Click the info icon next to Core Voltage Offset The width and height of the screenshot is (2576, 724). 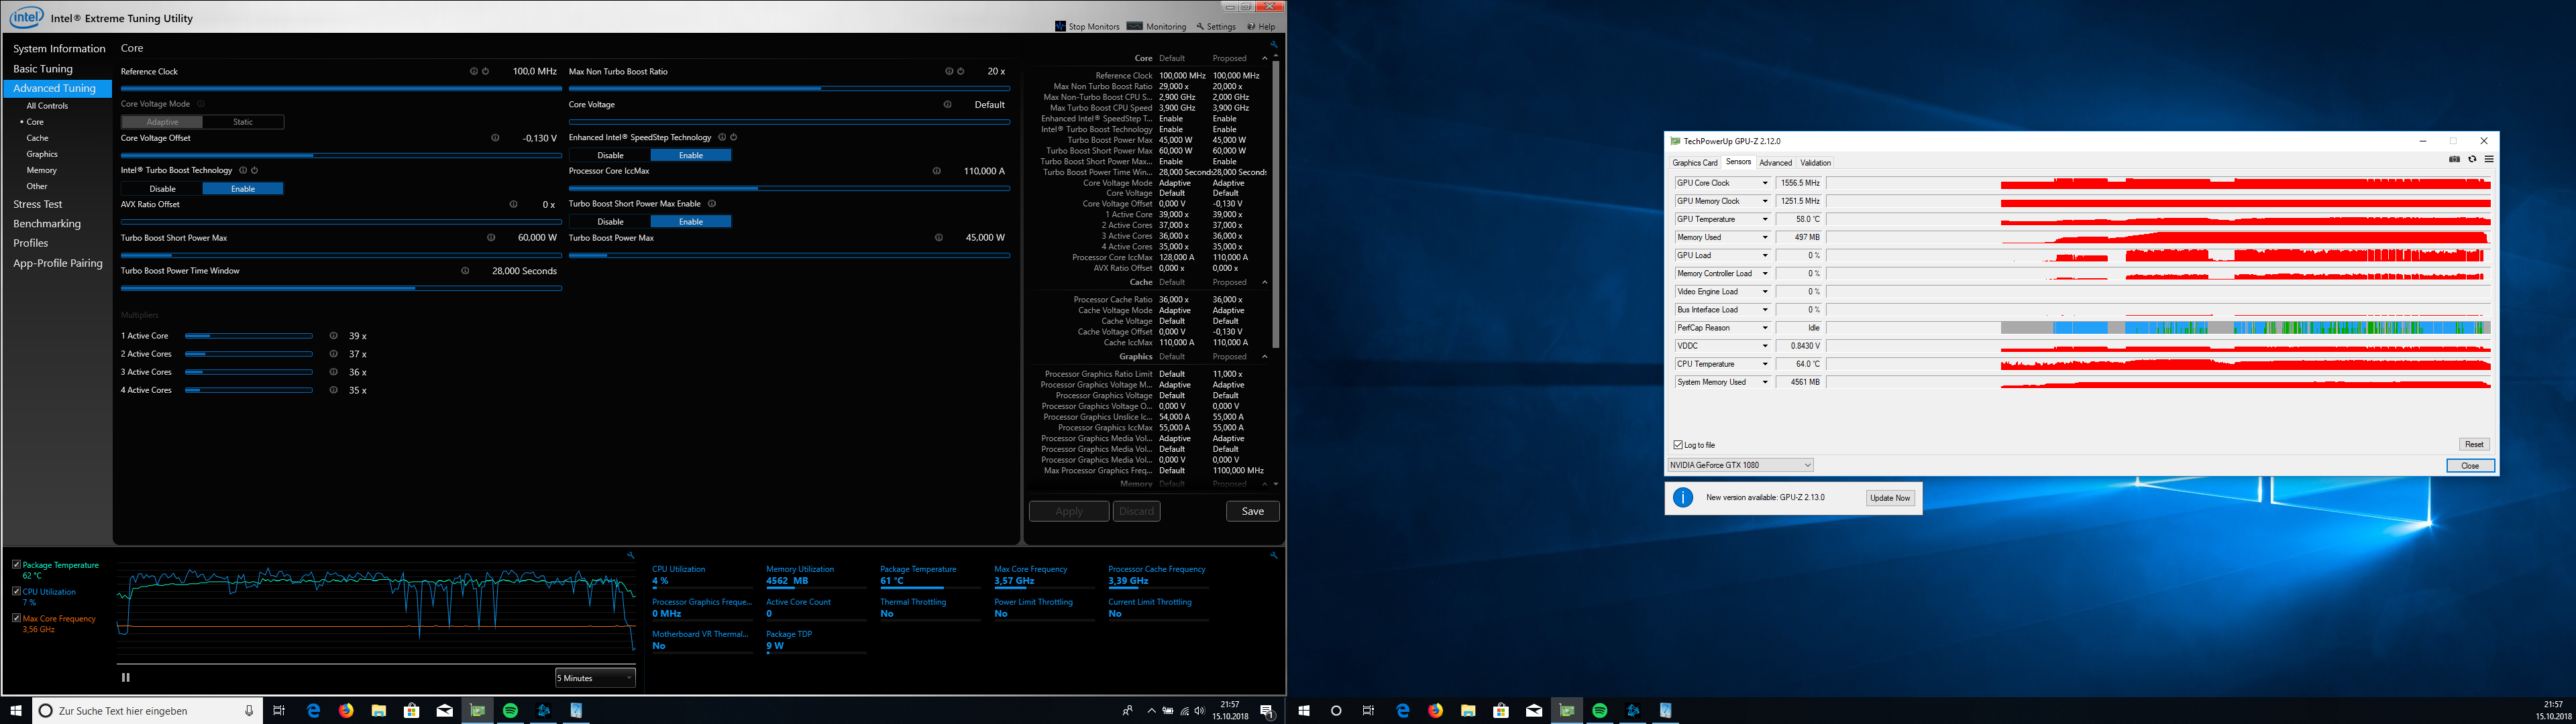495,138
